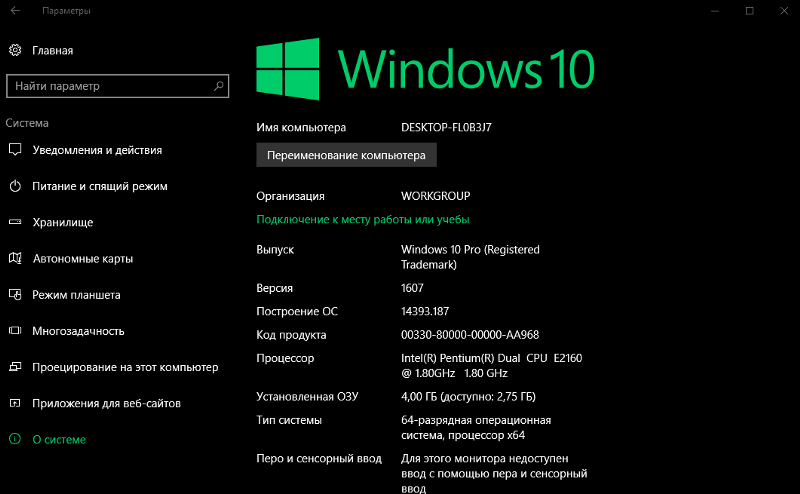This screenshot has height=494, width=800.
Task: Maximize the Параметры window
Action: [749, 11]
